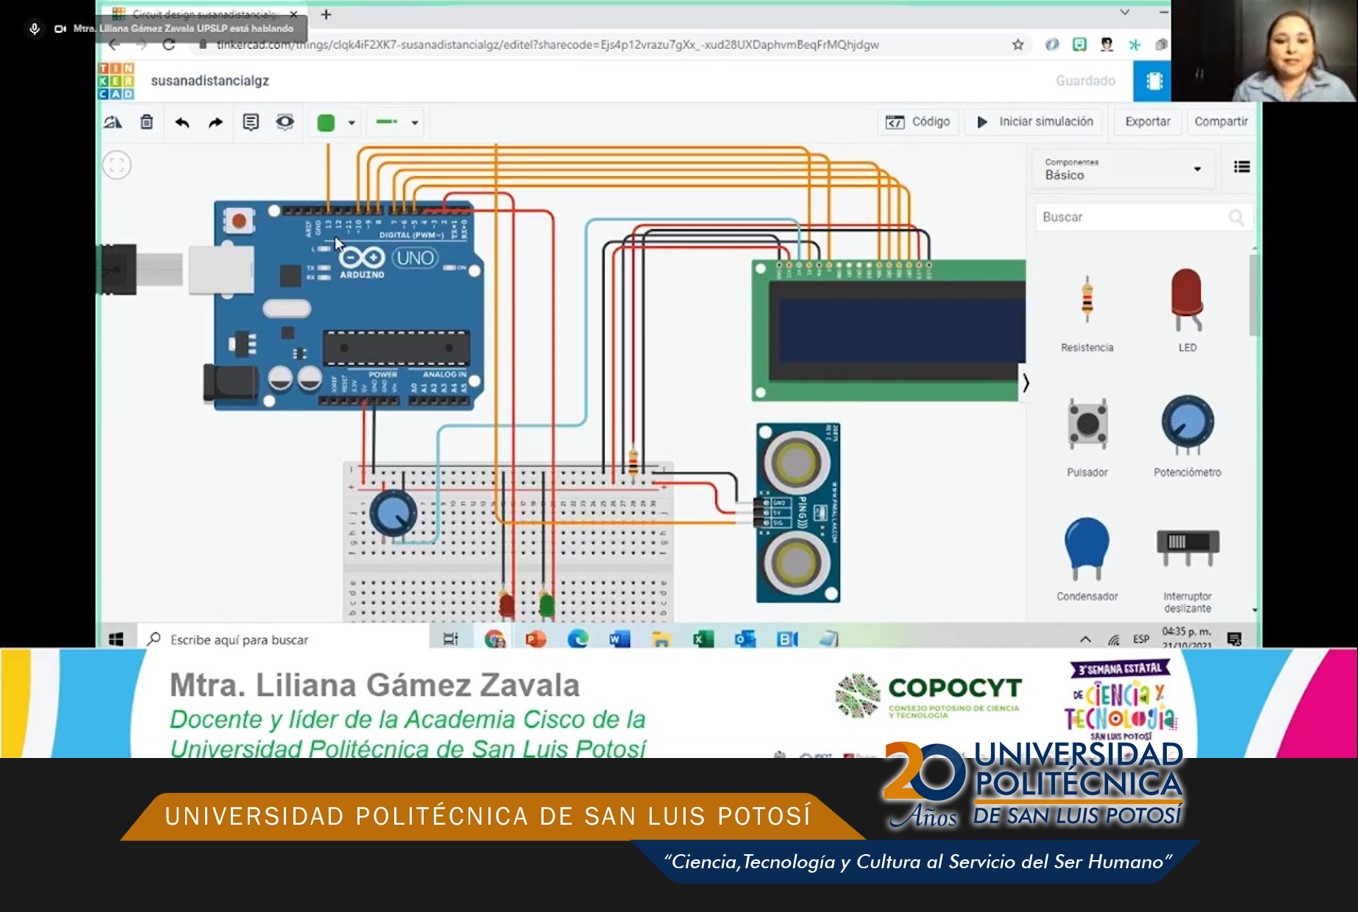
Task: Select the LED component
Action: [1187, 309]
